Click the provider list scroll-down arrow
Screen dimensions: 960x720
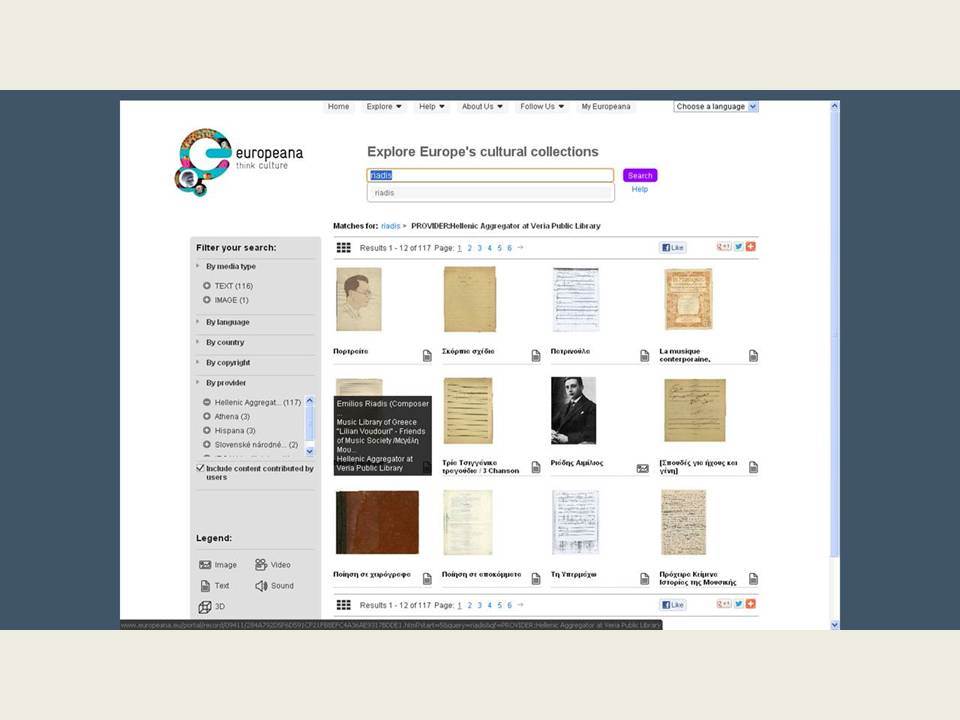coord(310,451)
